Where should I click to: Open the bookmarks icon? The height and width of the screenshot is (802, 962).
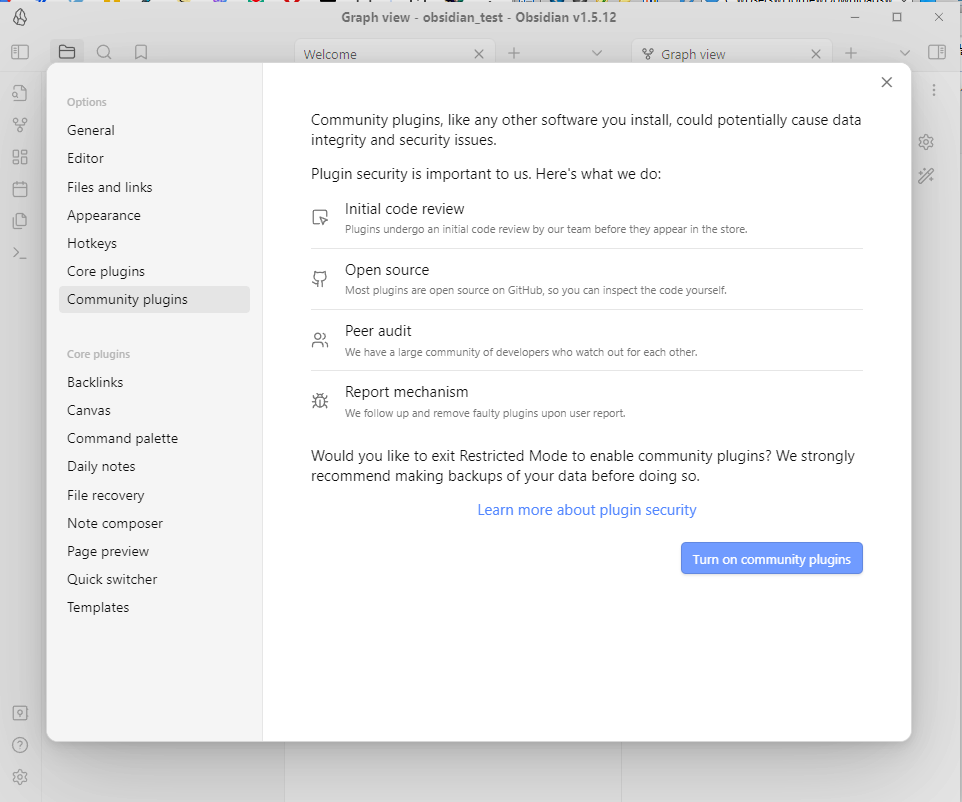pos(141,52)
